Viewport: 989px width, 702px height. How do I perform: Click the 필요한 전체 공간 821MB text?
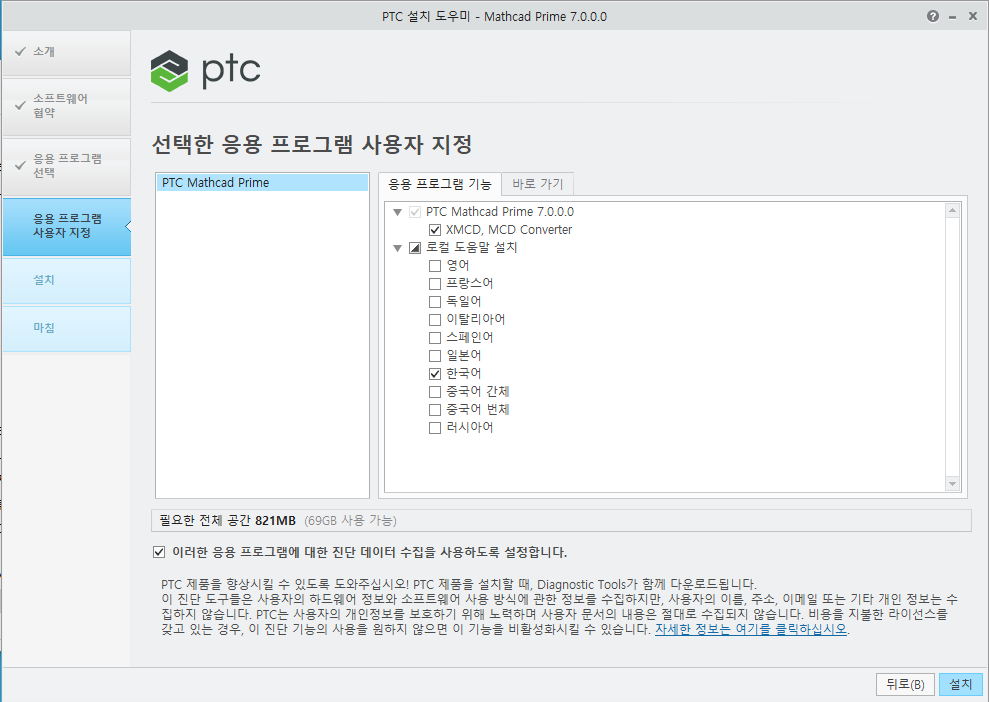[228, 520]
